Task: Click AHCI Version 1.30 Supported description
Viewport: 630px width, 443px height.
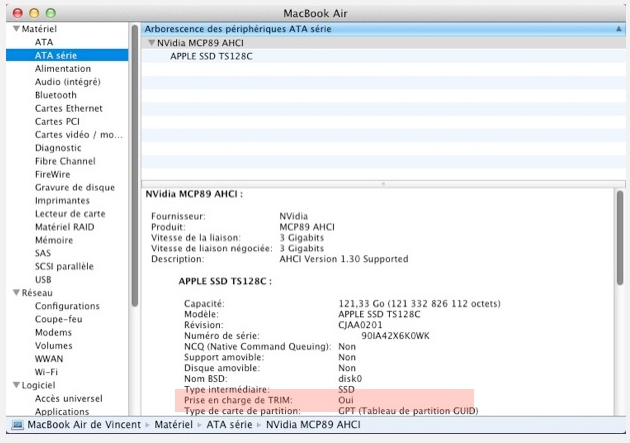Action: (x=344, y=259)
